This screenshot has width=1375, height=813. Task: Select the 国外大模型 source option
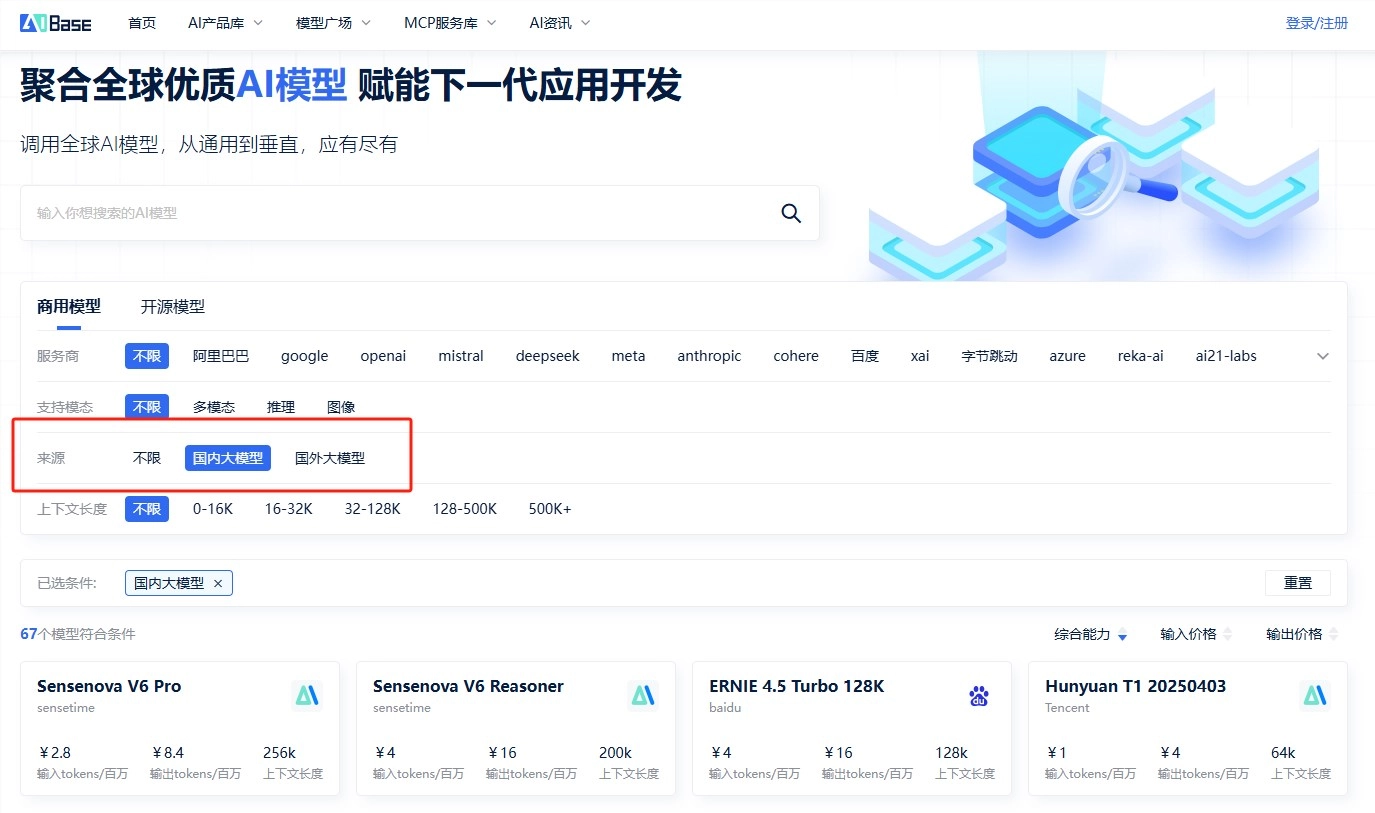click(330, 458)
